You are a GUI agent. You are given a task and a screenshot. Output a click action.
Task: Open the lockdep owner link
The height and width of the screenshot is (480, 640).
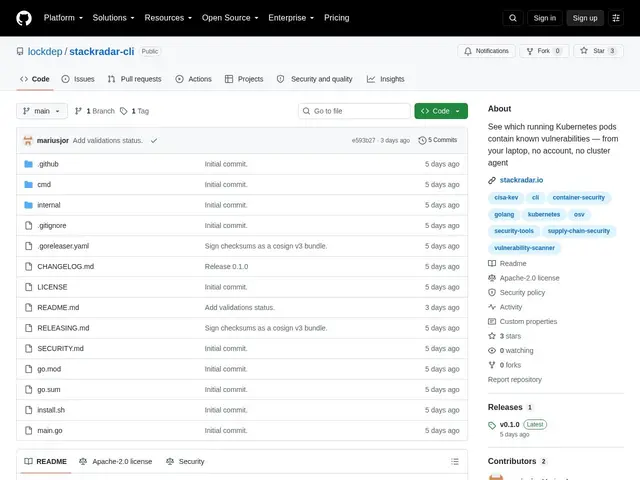pos(45,51)
